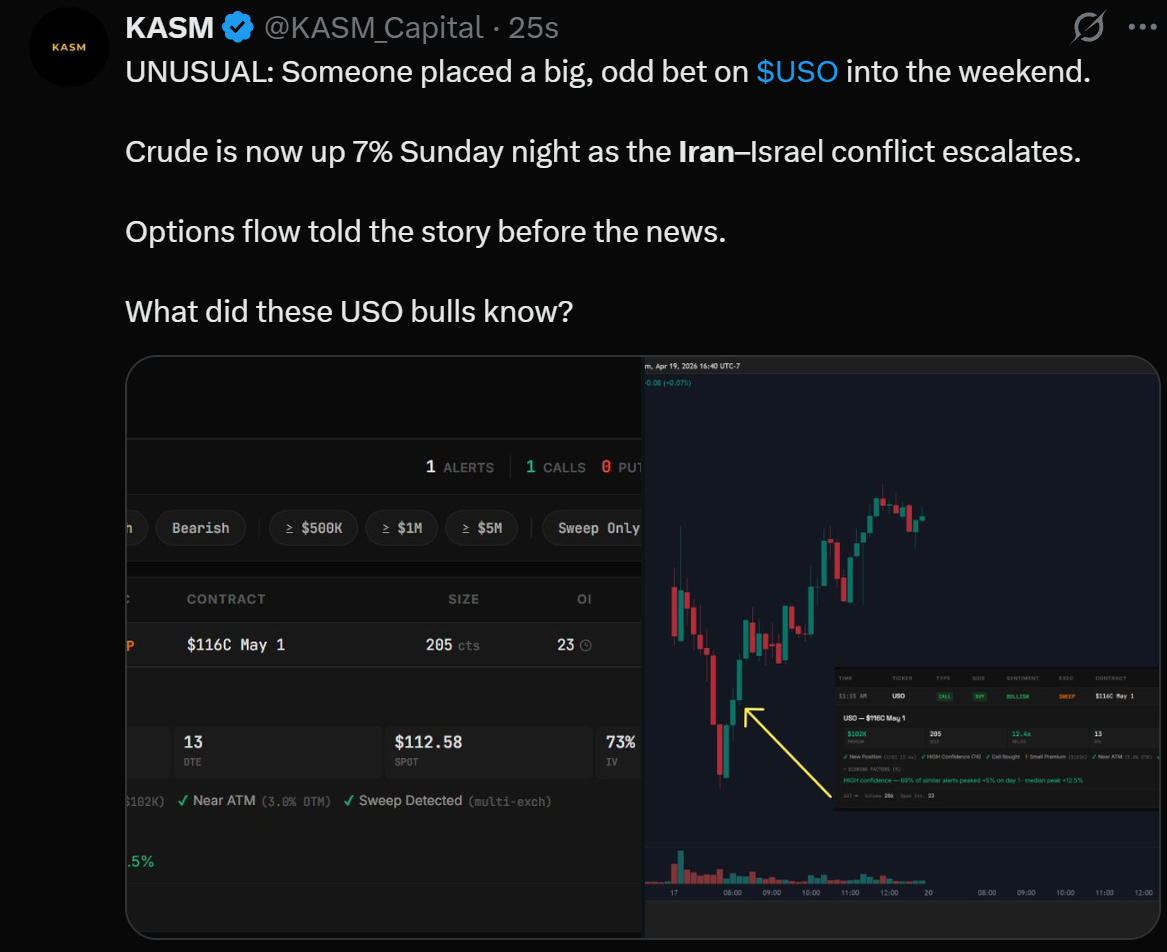Toggle the Bearish filter chip
1167x952 pixels.
[x=200, y=528]
